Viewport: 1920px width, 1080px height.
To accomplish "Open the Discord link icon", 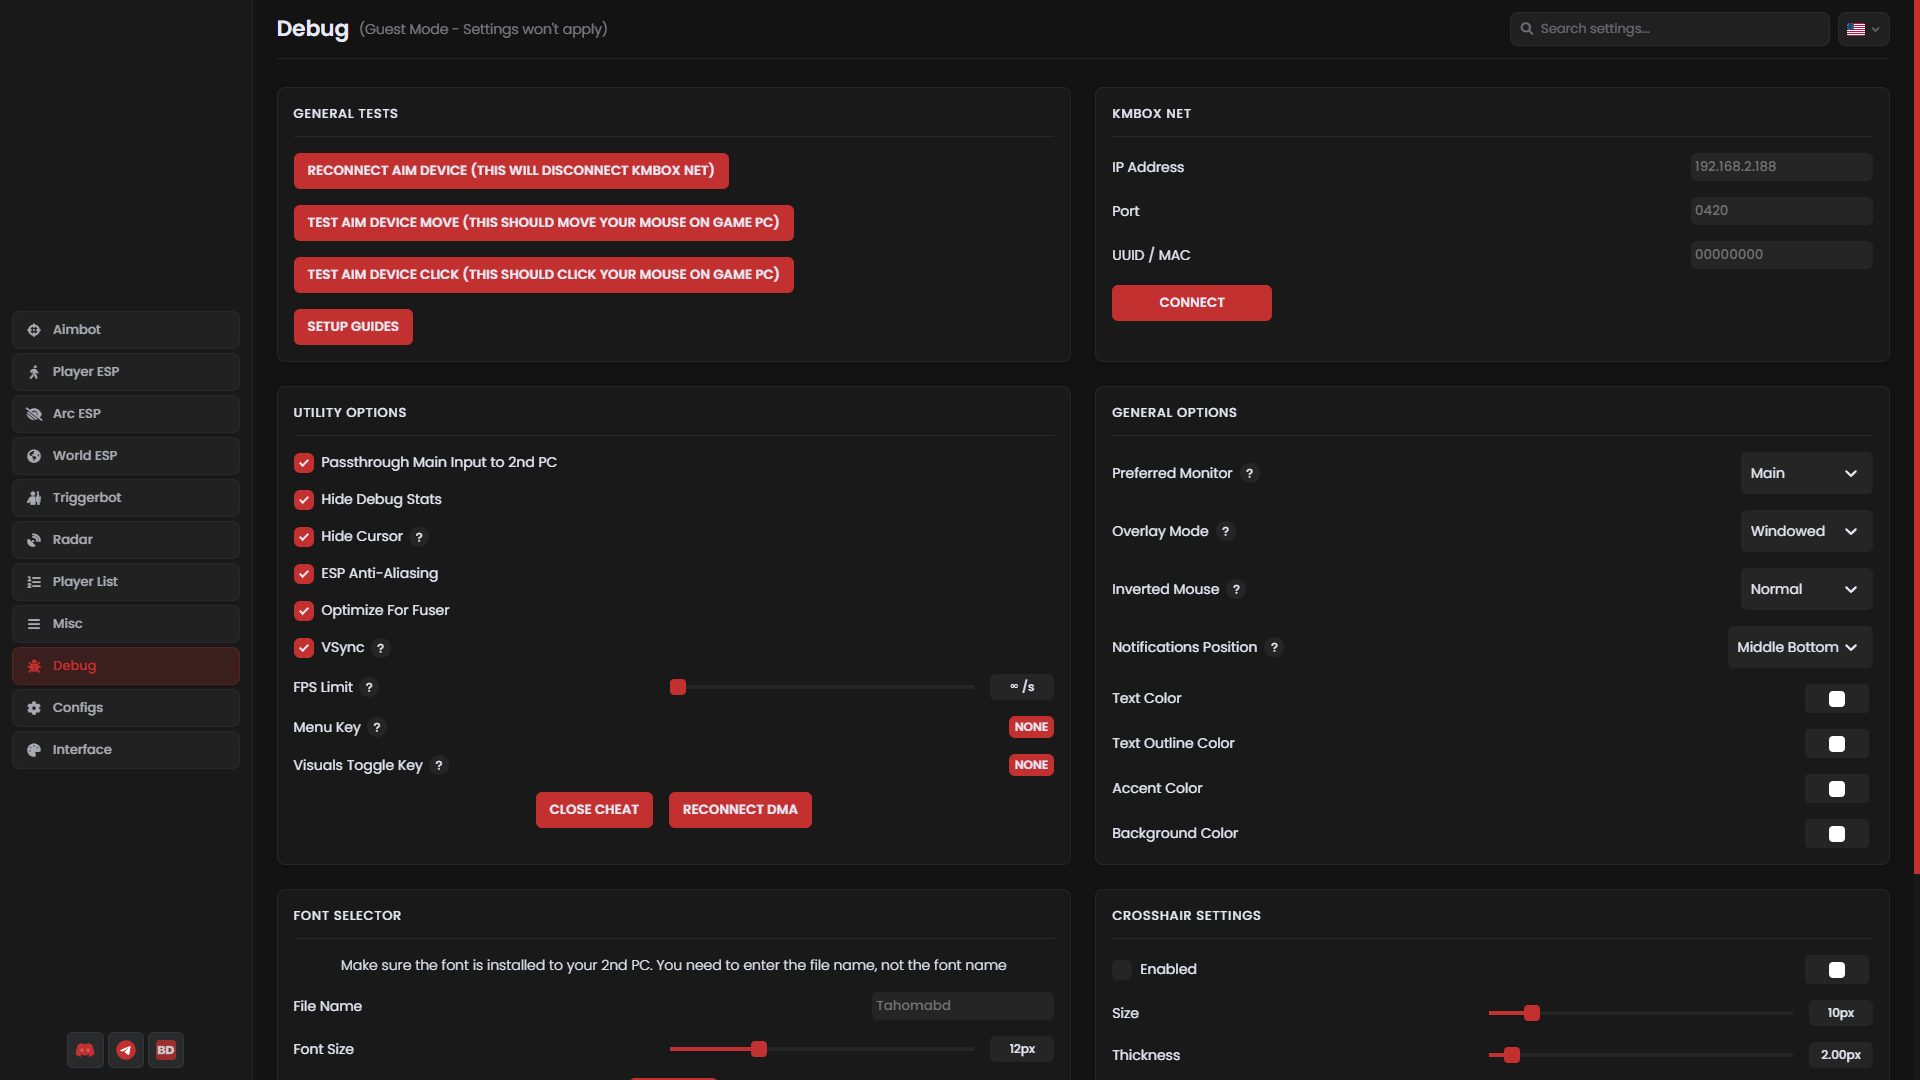I will coord(85,1050).
